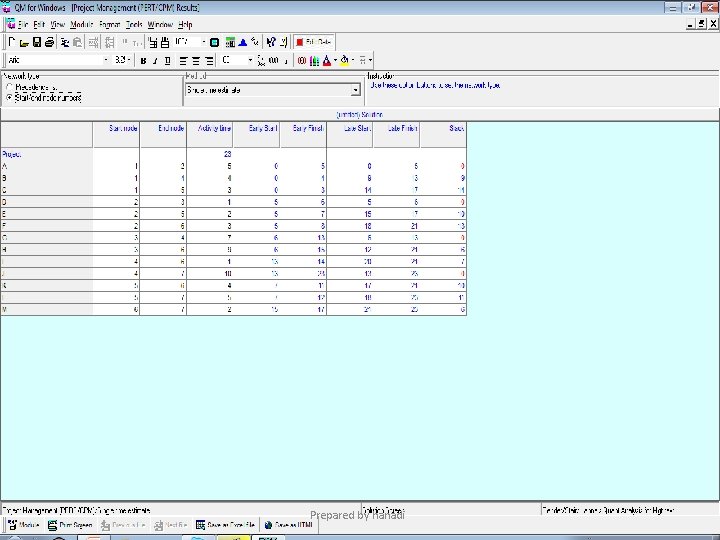
Task: Click the Paste clipboard icon
Action: pyautogui.click(x=78, y=43)
